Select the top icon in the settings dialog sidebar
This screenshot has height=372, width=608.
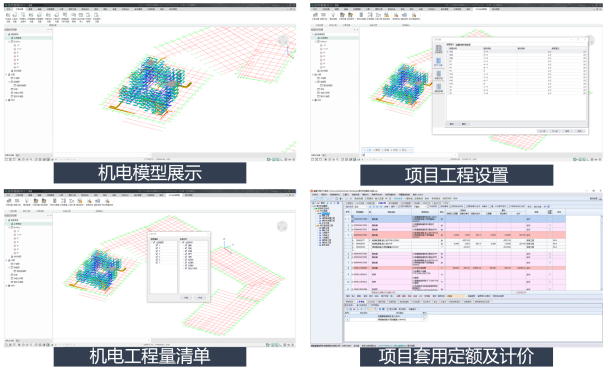point(439,49)
